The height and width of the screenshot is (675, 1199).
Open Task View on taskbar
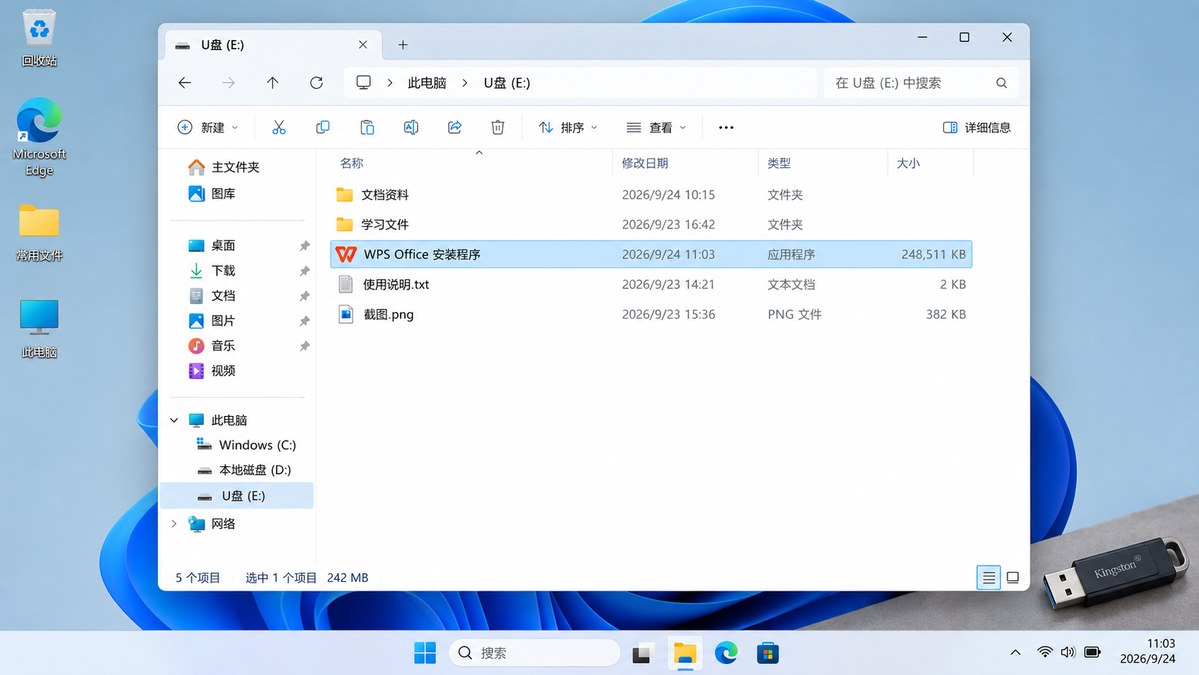[642, 654]
